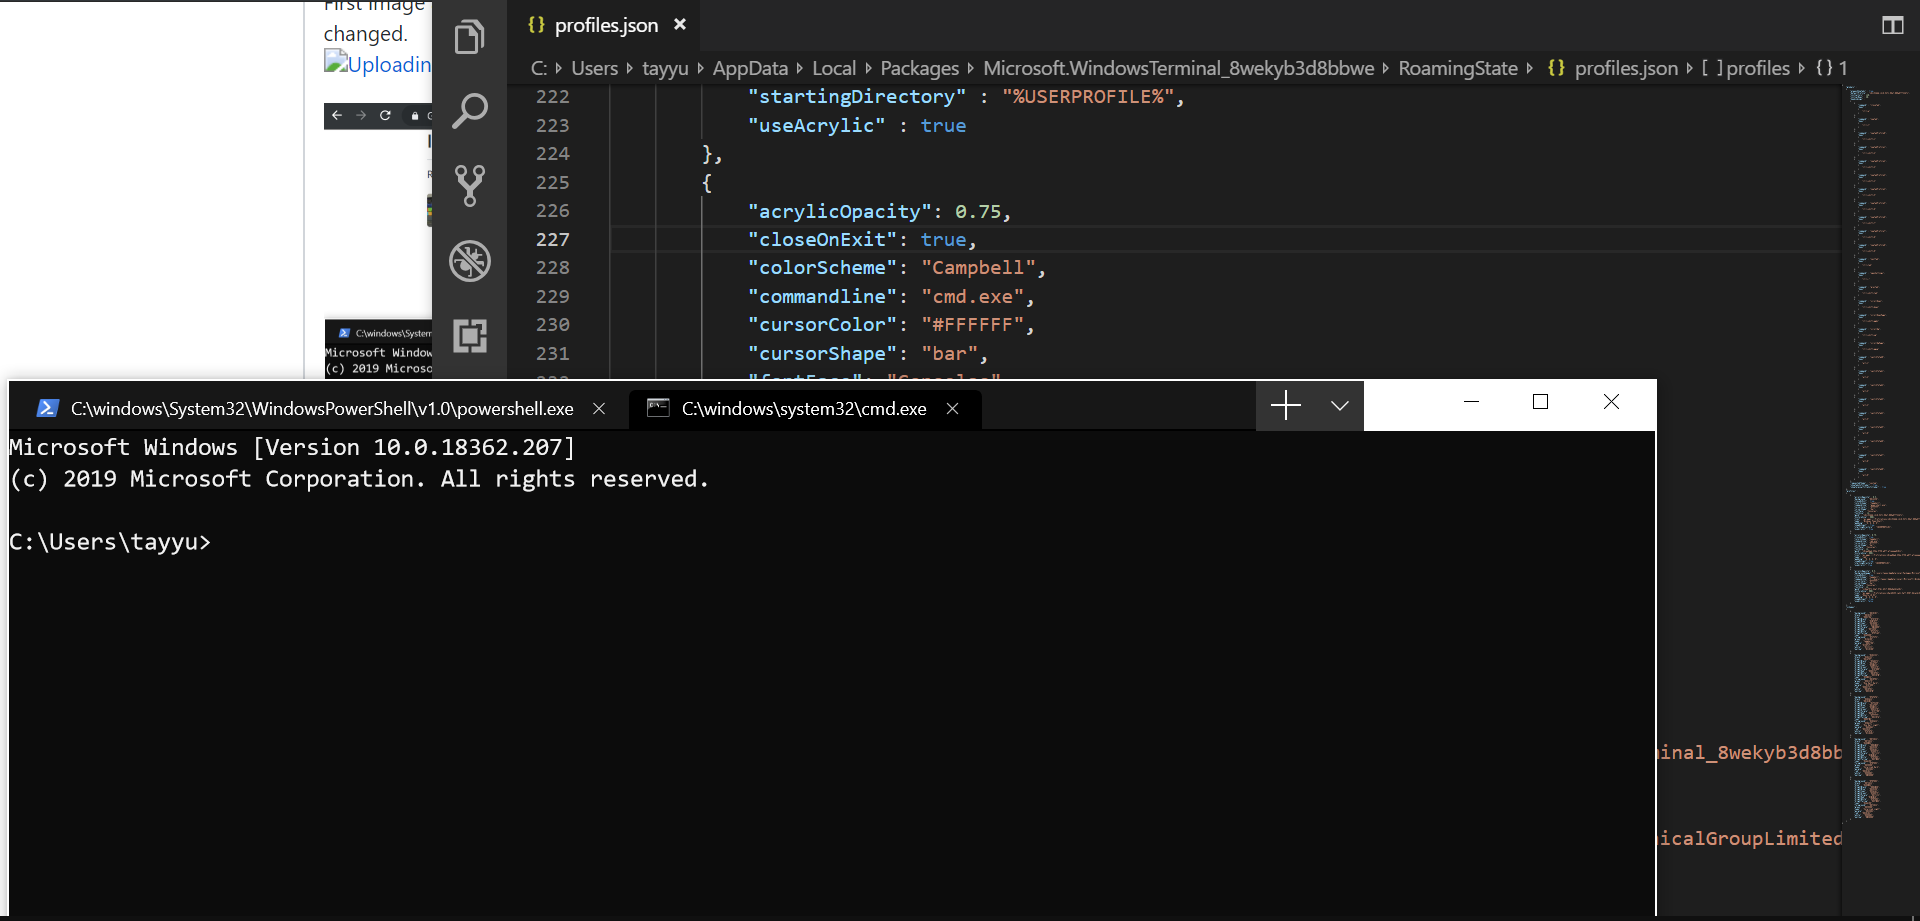Open the Explorer view in VS Code sidebar

(x=470, y=37)
